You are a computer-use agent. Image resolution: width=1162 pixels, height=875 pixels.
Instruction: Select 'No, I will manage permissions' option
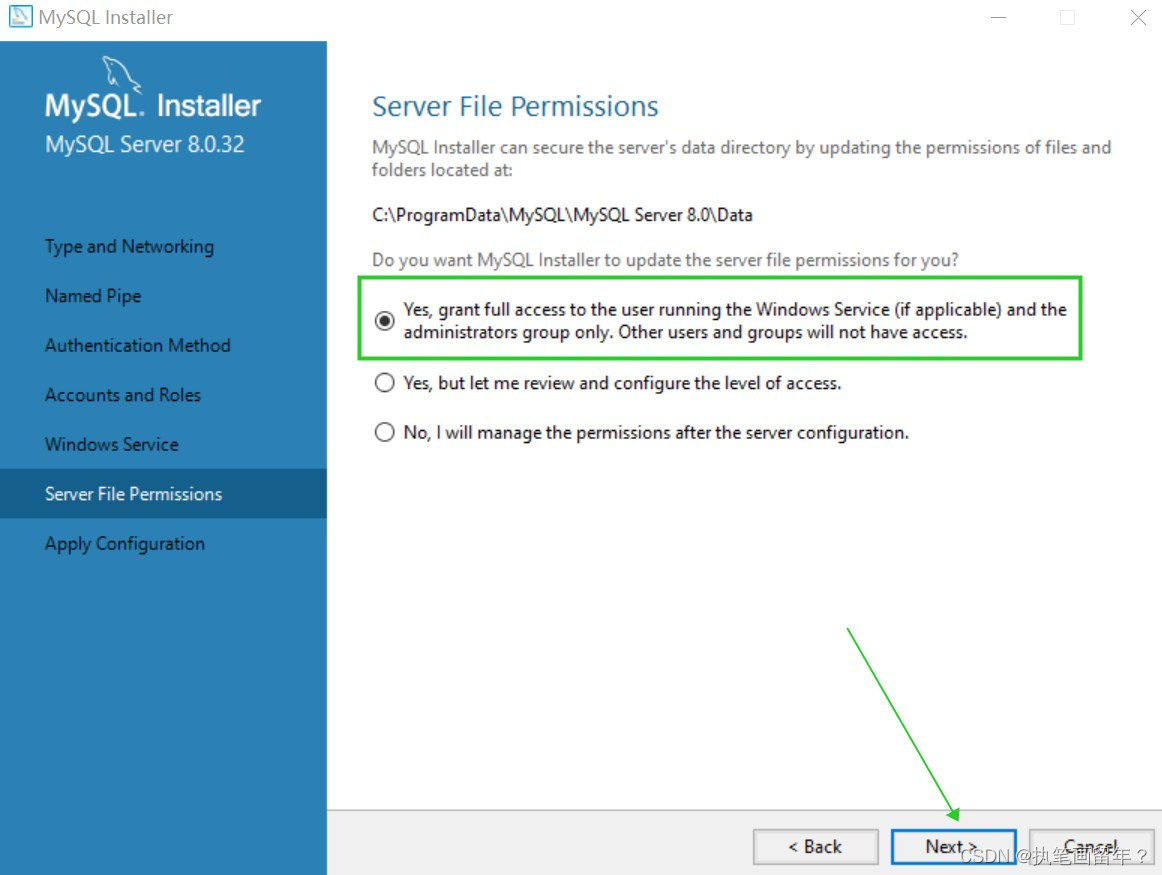[384, 432]
